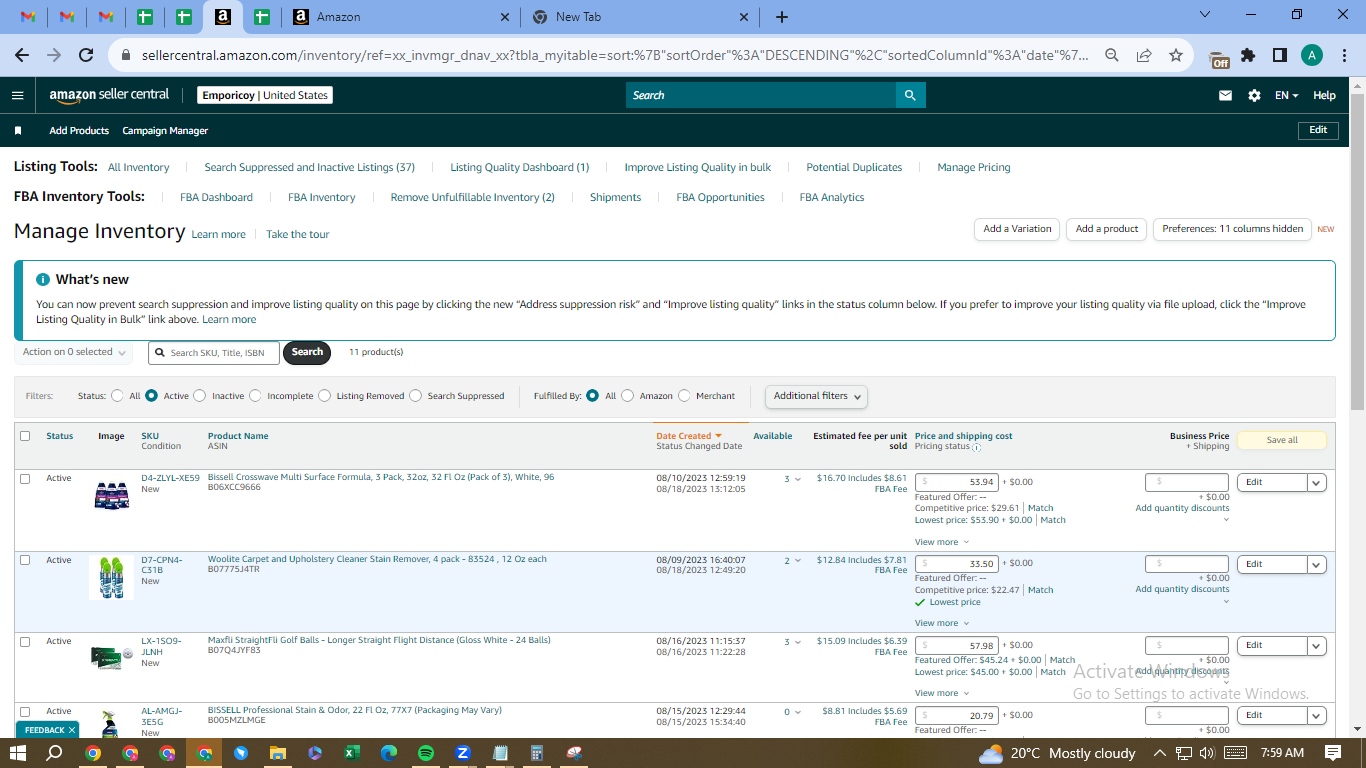Select the All status radio button

[117, 396]
